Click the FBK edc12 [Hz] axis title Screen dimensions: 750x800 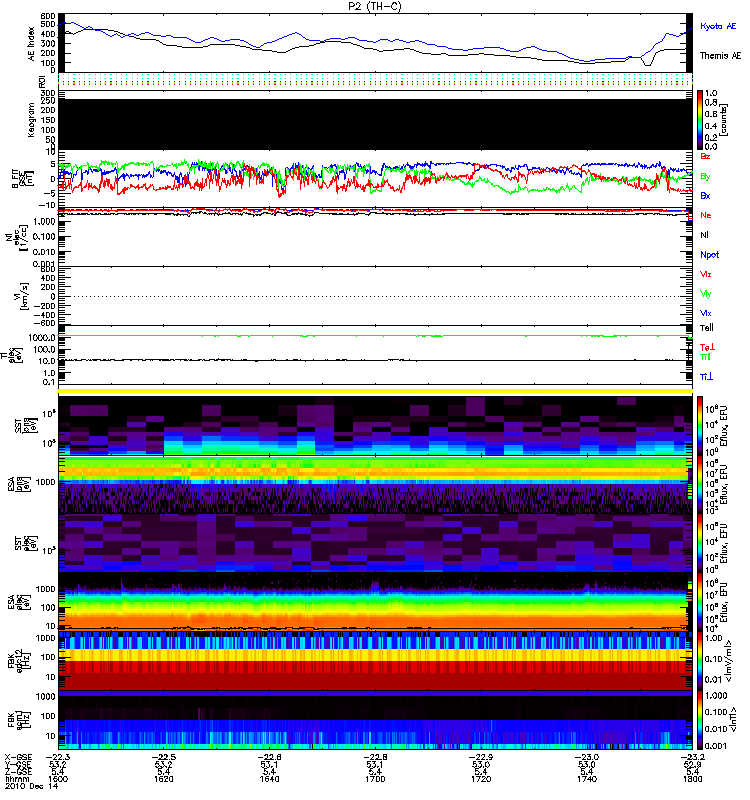tap(19, 661)
